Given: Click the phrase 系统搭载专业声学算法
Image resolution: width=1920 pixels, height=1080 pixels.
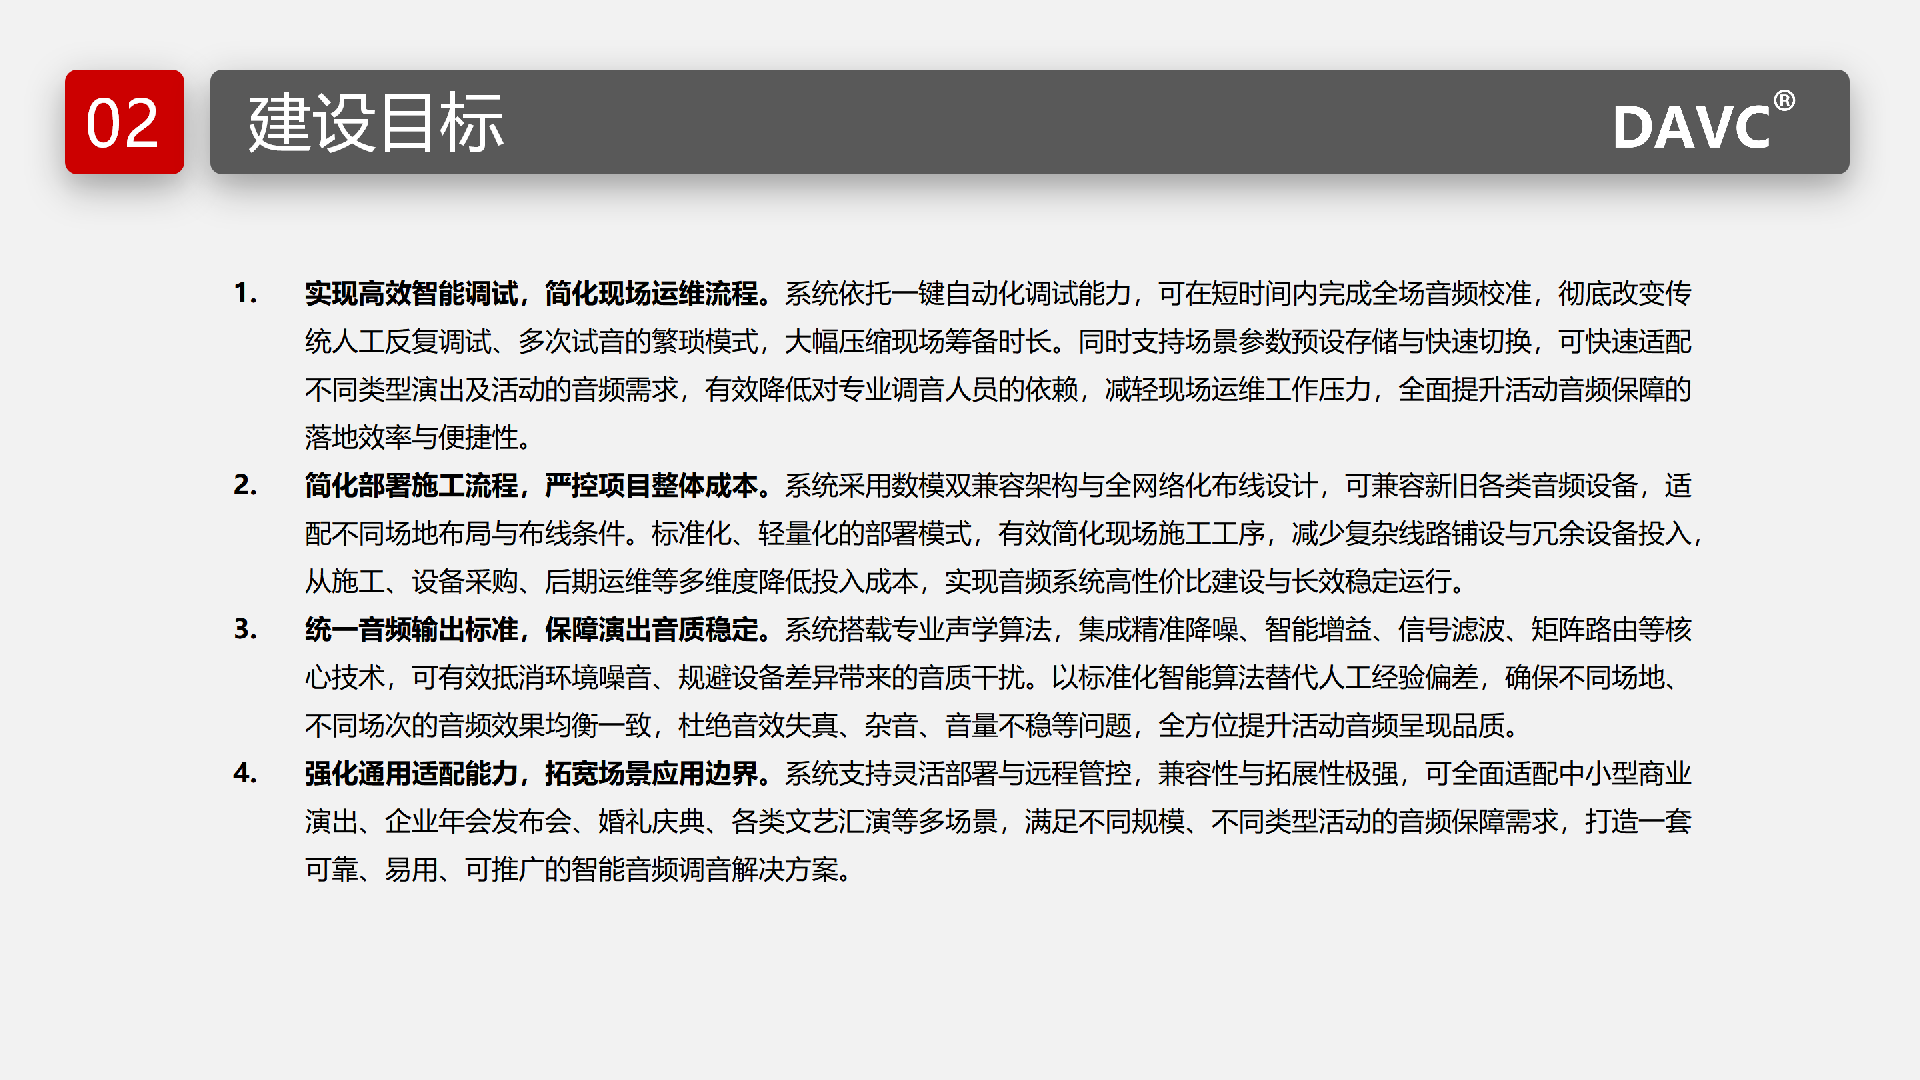Looking at the screenshot, I should tap(918, 629).
